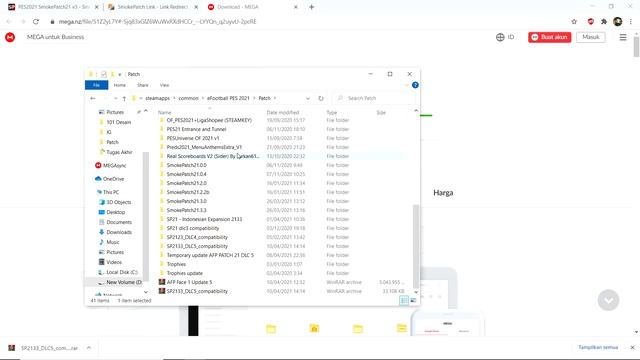Click the eFootball PES 2021 breadcrumb
The height and width of the screenshot is (360, 640).
[x=228, y=98]
